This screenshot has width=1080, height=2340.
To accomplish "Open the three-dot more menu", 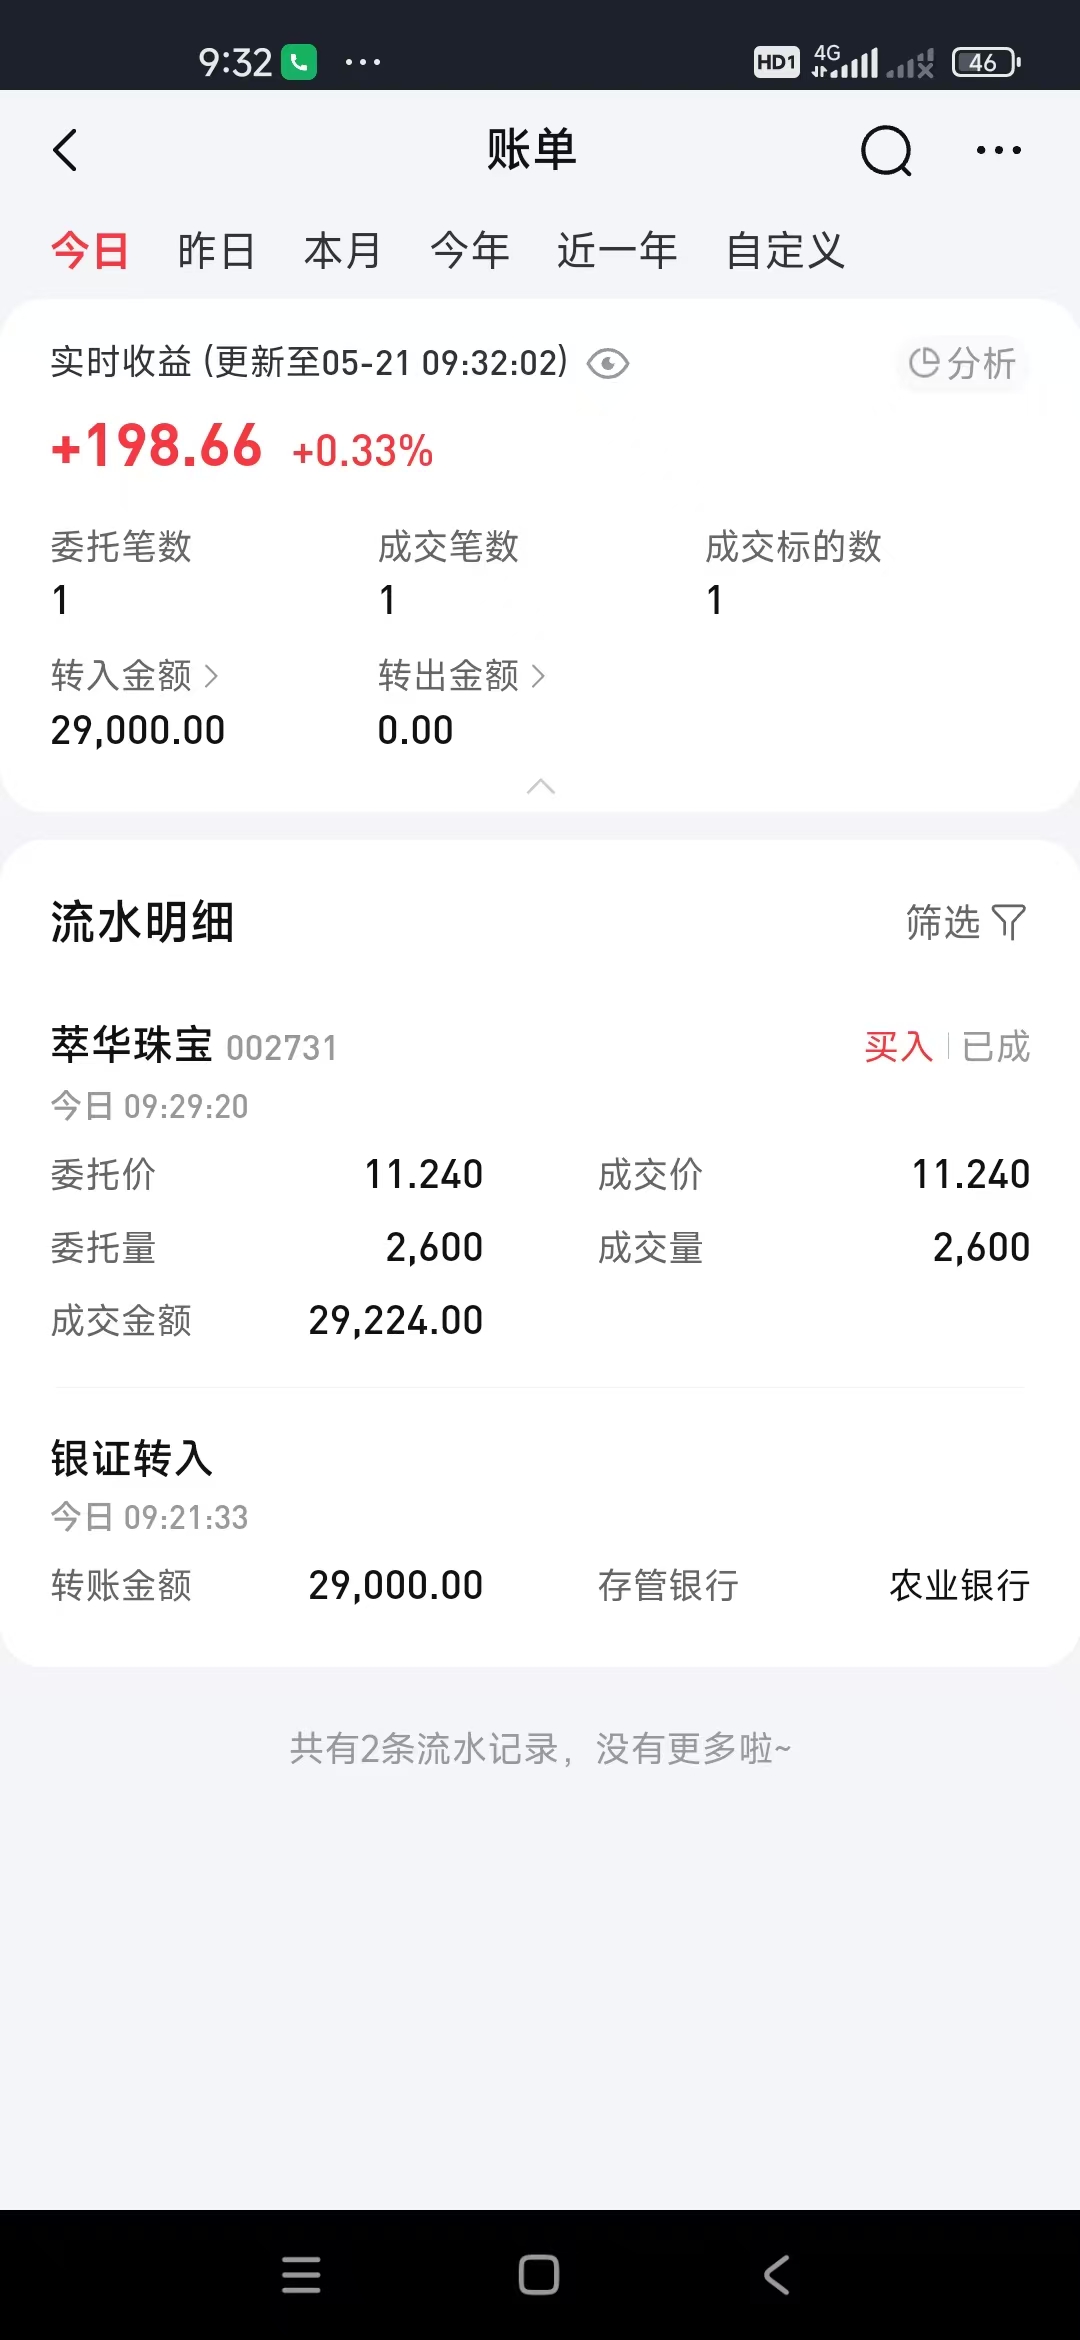I will pyautogui.click(x=998, y=150).
